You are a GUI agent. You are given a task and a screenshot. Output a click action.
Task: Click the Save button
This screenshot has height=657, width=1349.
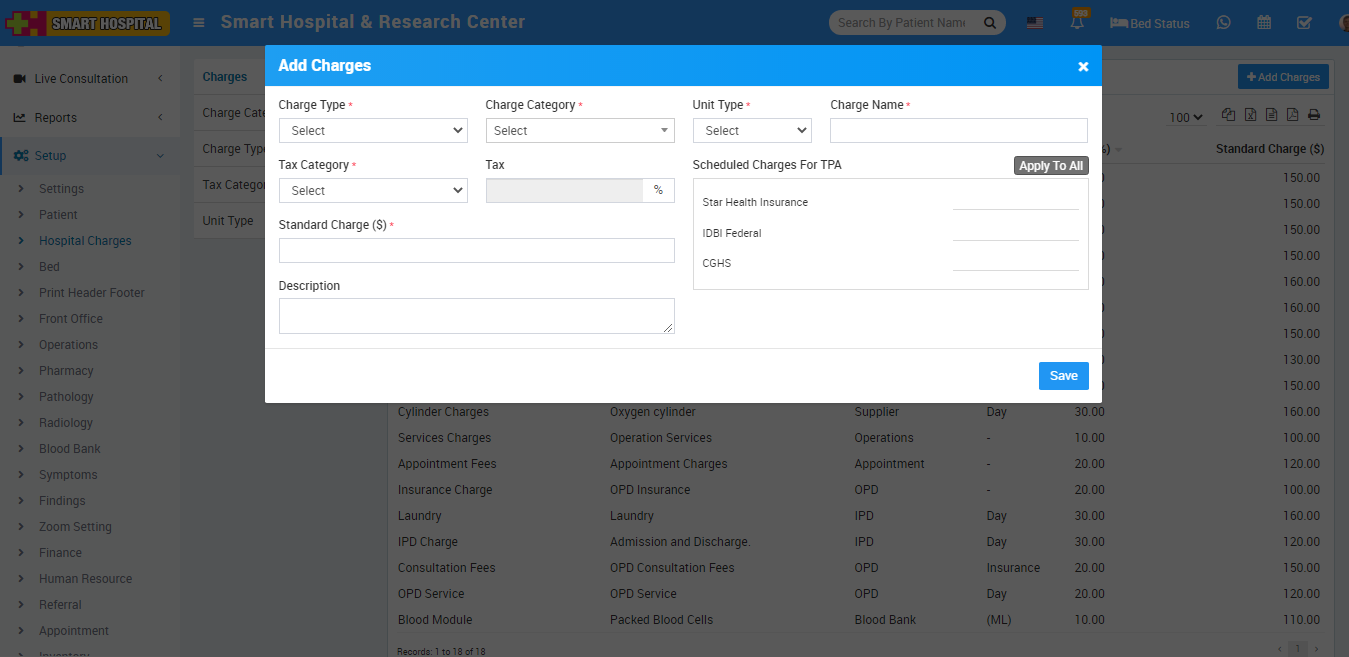click(x=1063, y=376)
